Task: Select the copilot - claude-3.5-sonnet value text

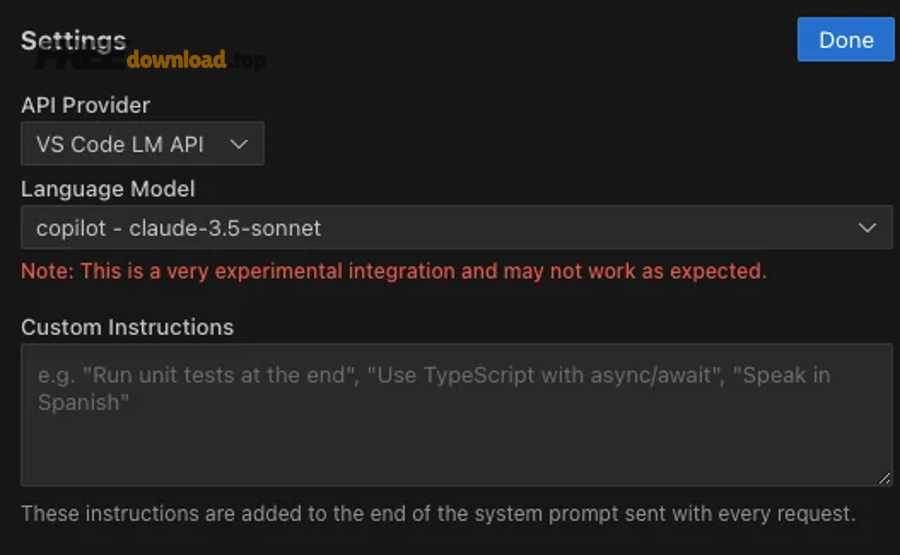Action: click(x=179, y=228)
